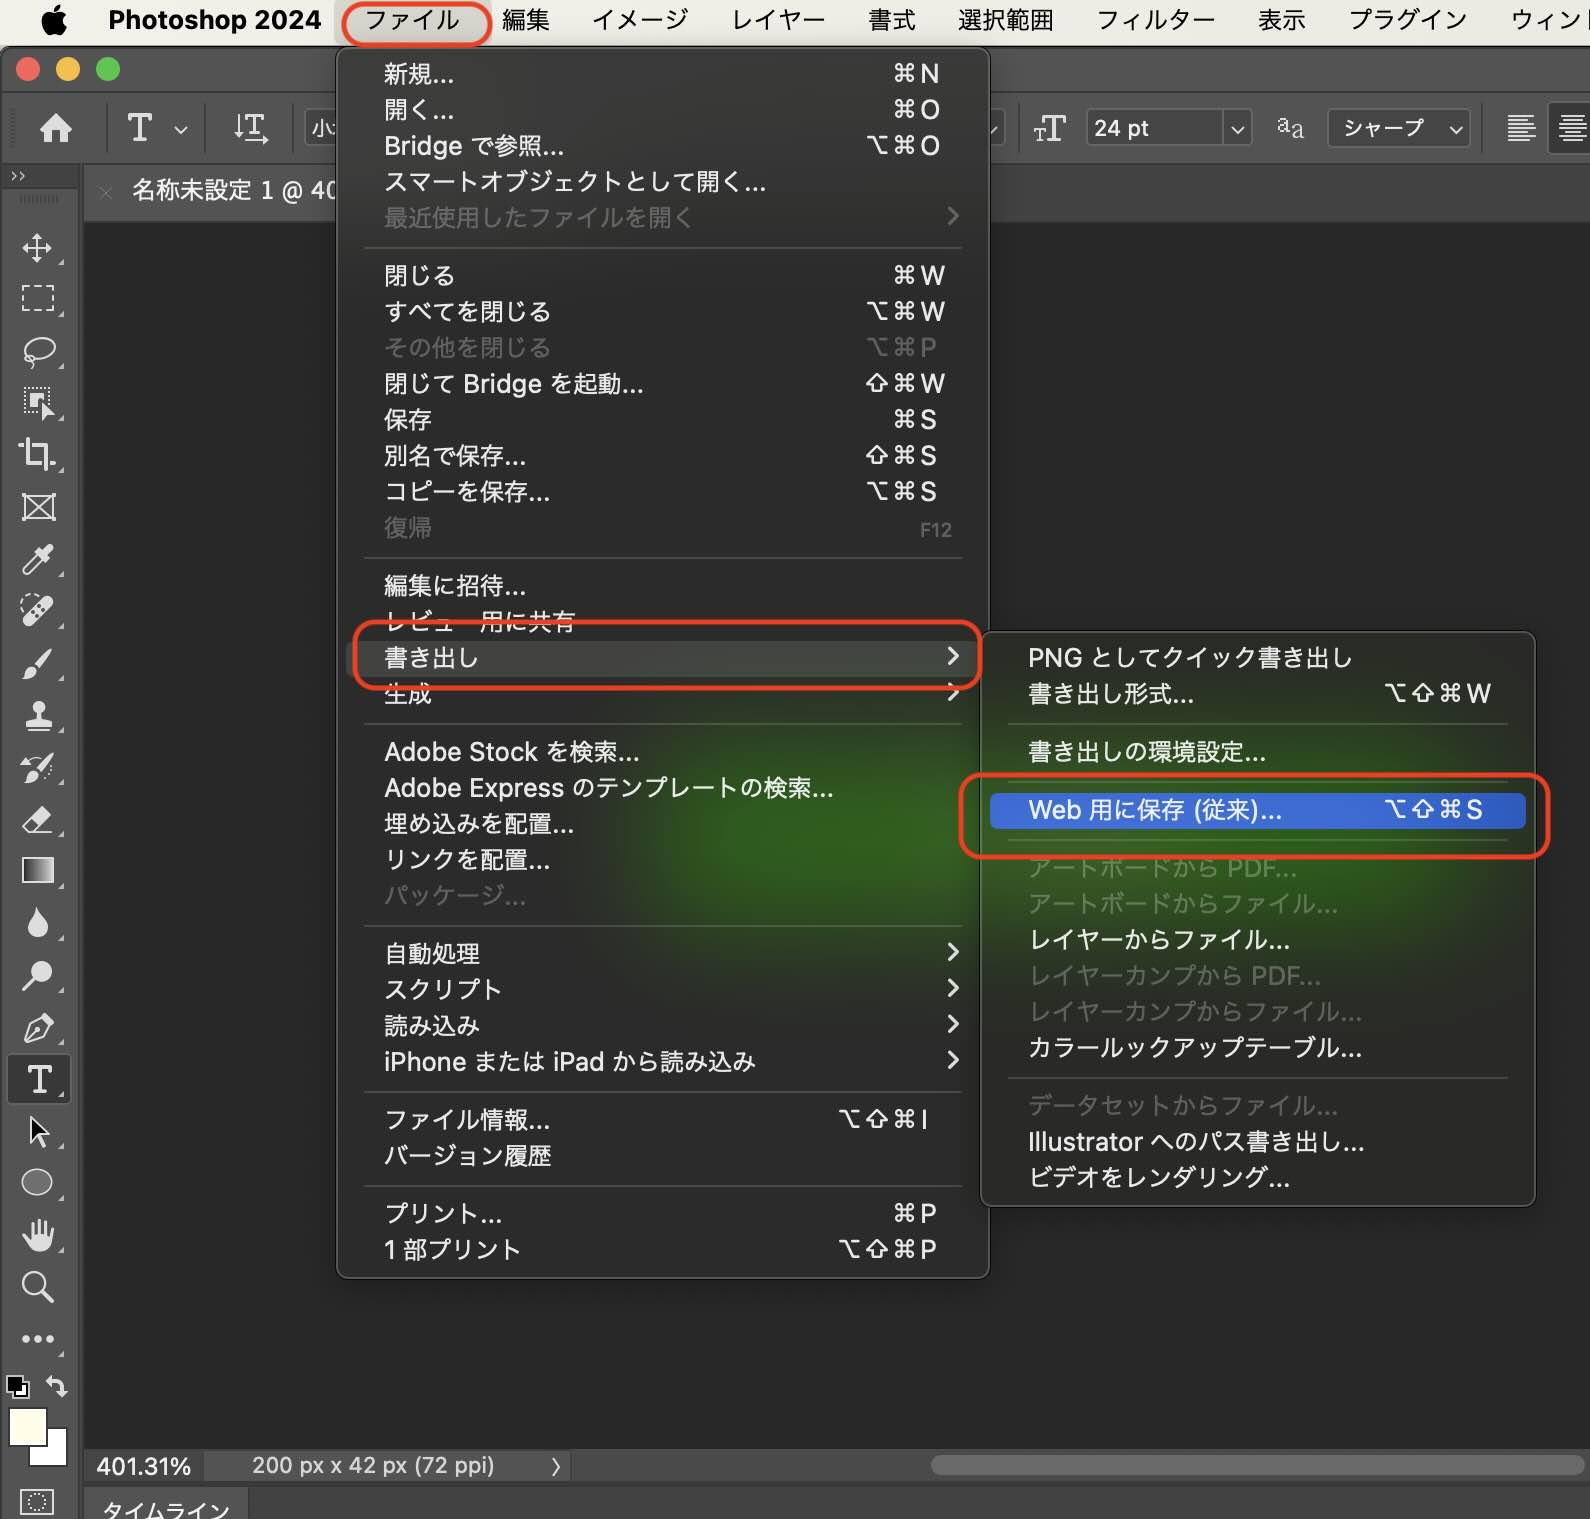Choose PNG としてクイック書き出し
The image size is (1590, 1519).
1257,657
